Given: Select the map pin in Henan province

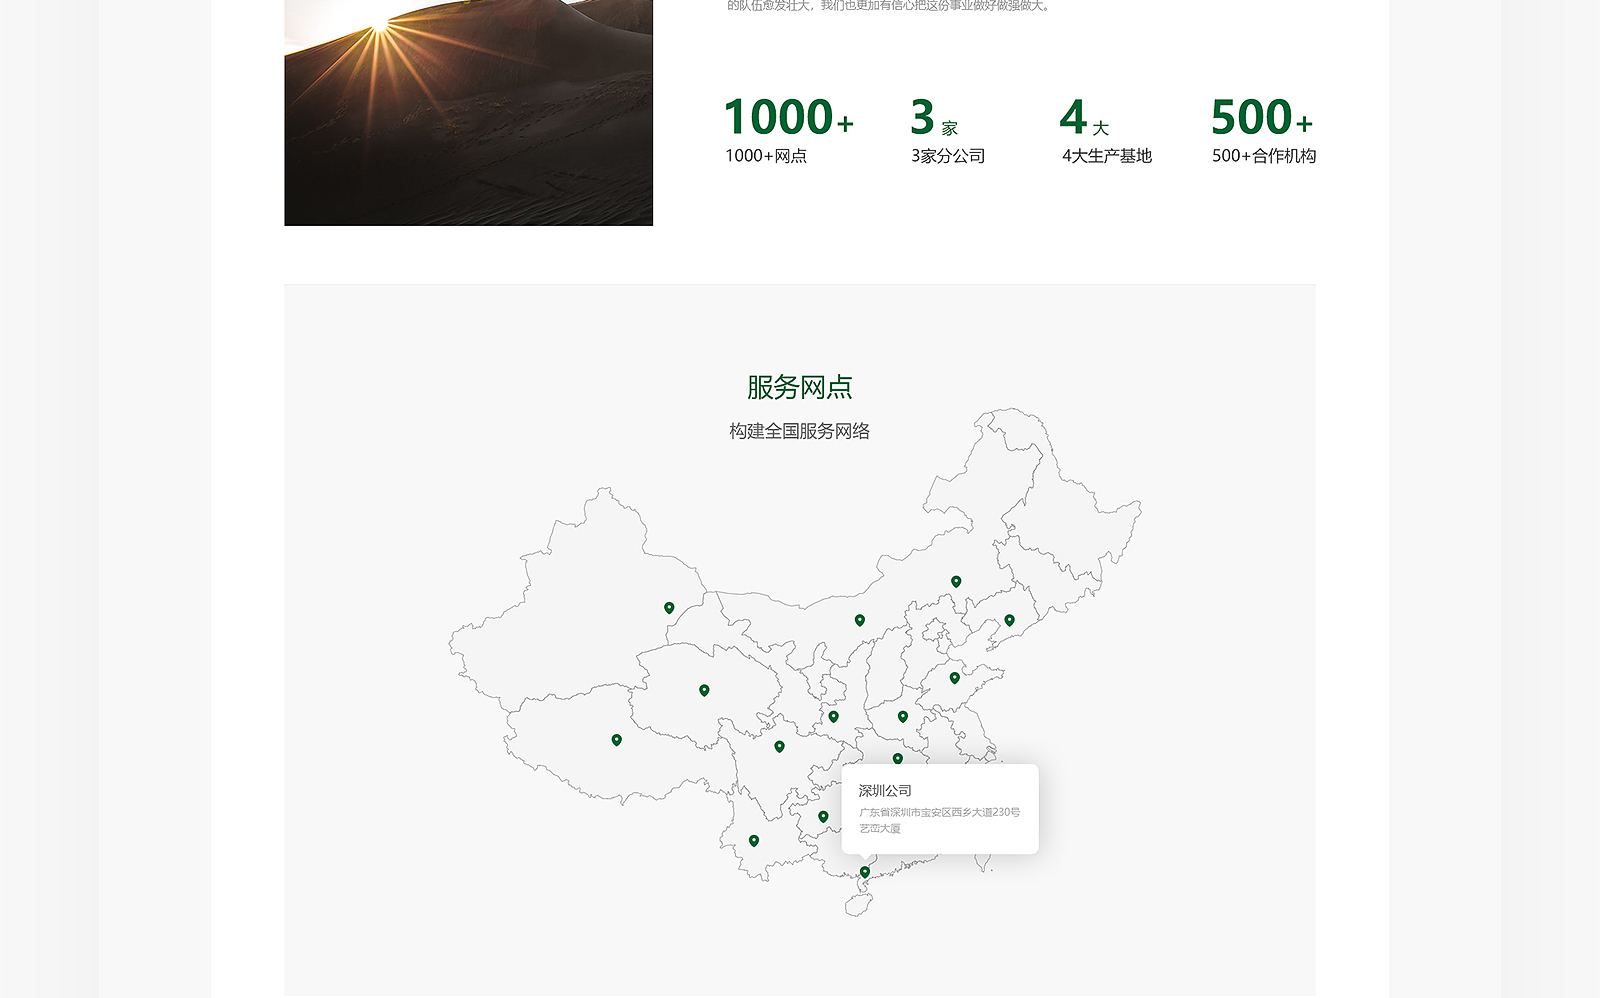Looking at the screenshot, I should [902, 716].
